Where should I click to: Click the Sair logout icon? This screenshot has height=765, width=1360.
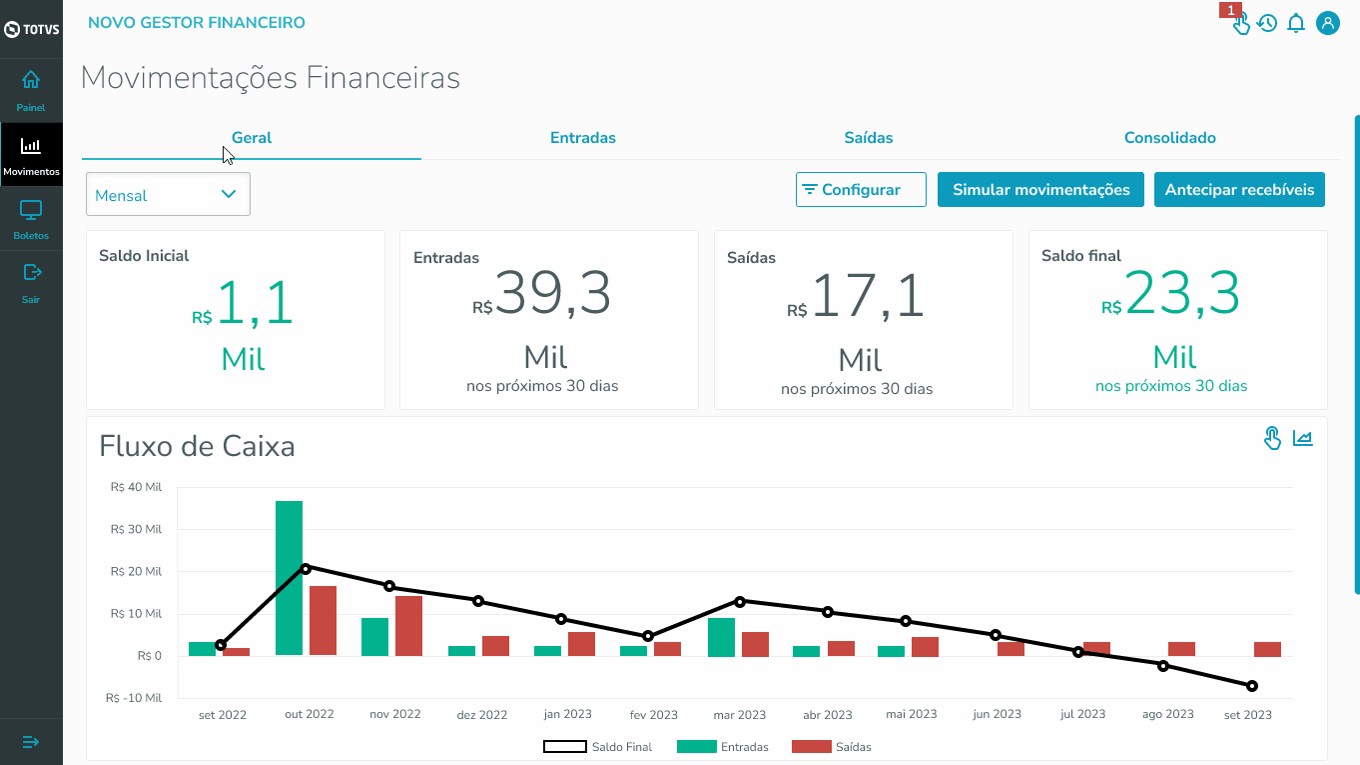[x=31, y=273]
